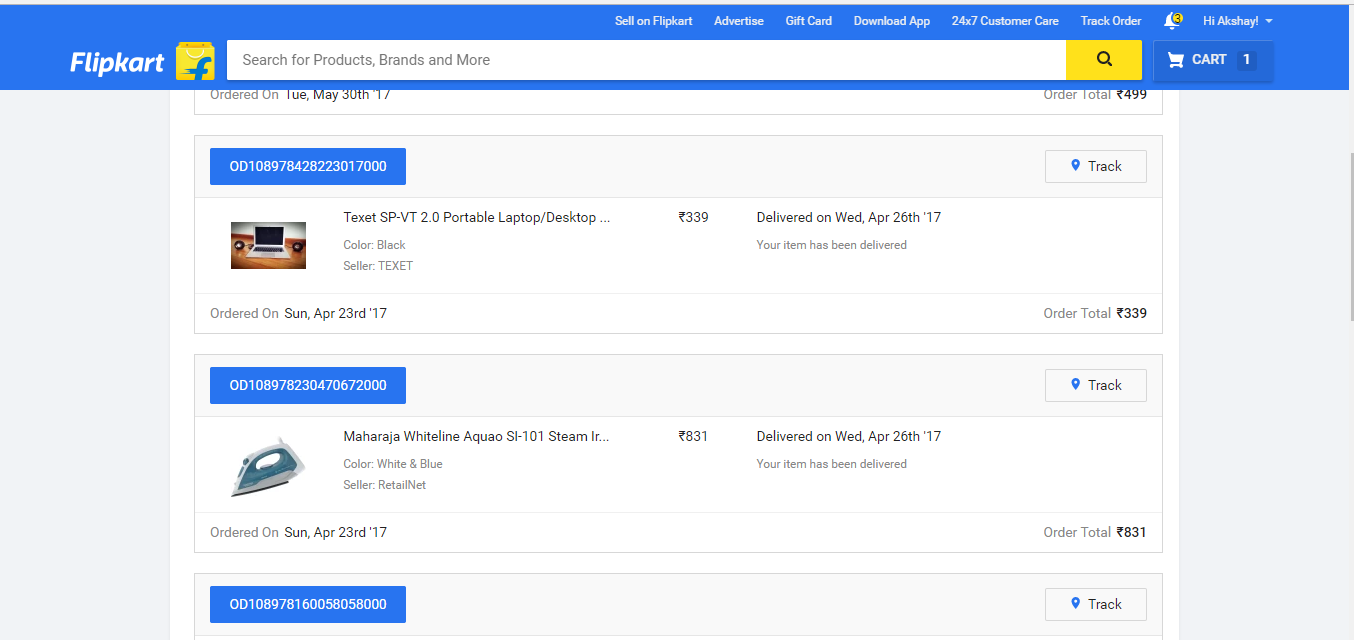Click the shopping cart icon
The height and width of the screenshot is (640, 1354).
1176,60
